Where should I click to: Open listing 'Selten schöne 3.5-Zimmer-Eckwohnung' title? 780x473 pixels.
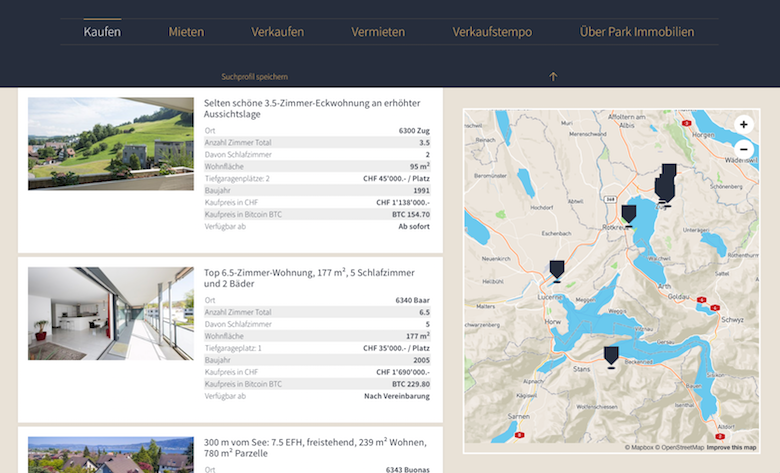(x=312, y=108)
